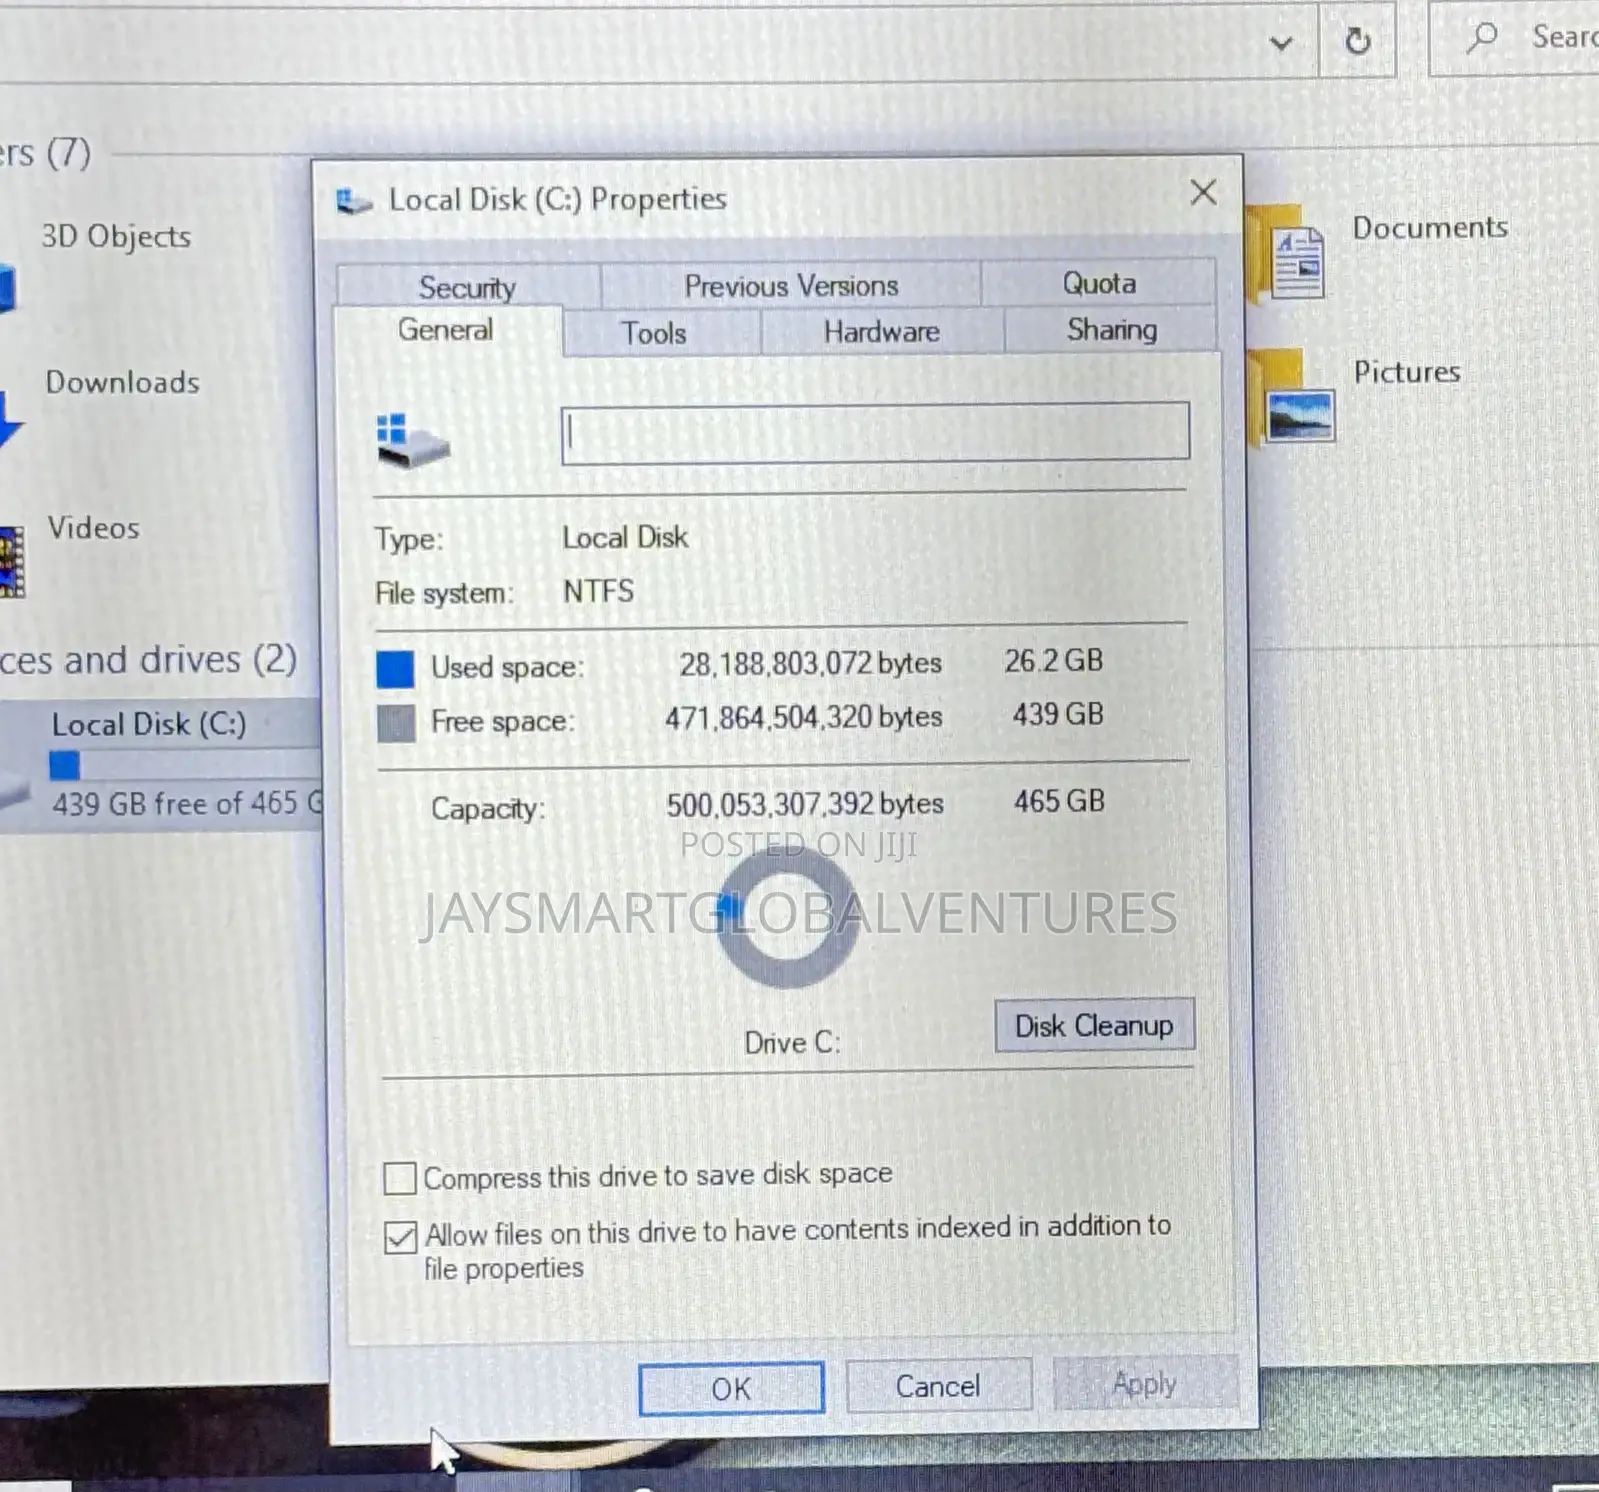Confirm with the OK button
The image size is (1599, 1492).
coord(731,1388)
